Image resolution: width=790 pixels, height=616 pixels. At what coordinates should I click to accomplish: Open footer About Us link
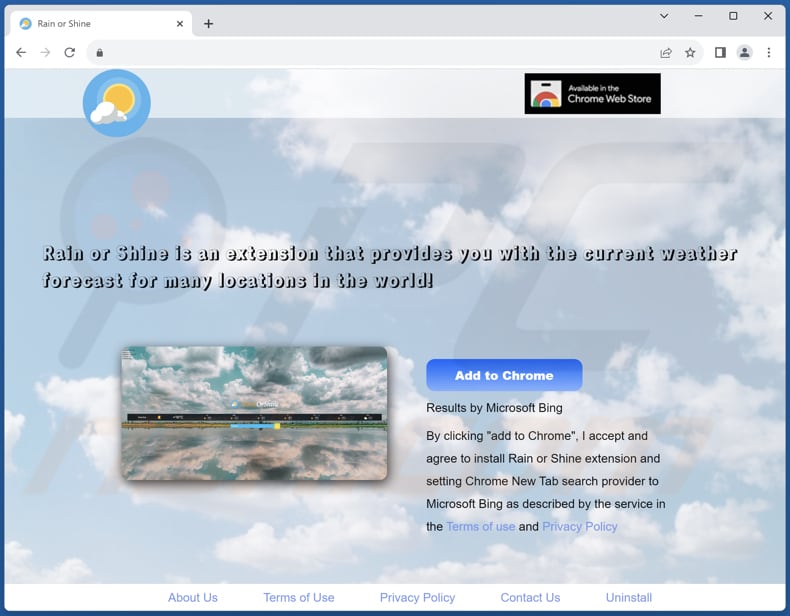(x=193, y=597)
